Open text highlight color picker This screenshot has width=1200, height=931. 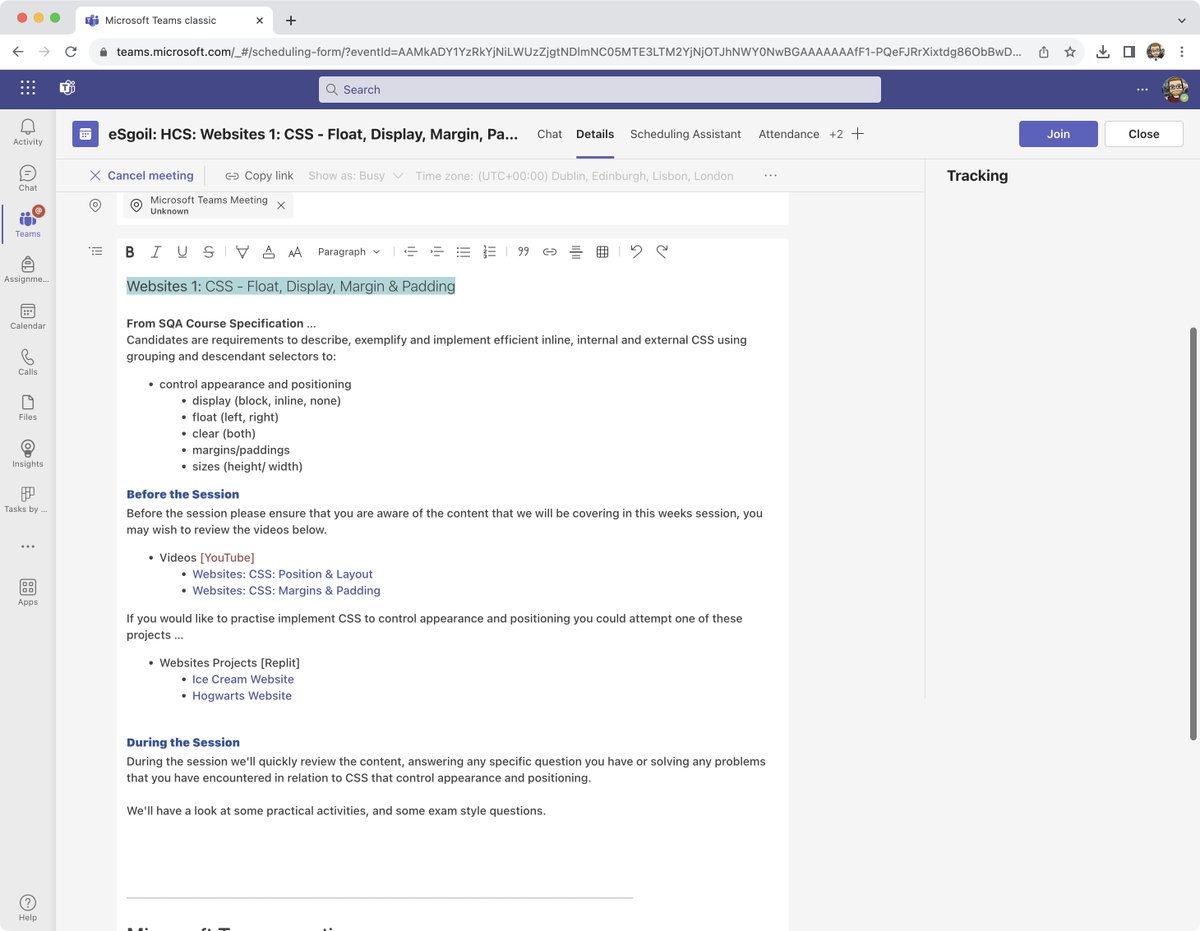(x=242, y=252)
